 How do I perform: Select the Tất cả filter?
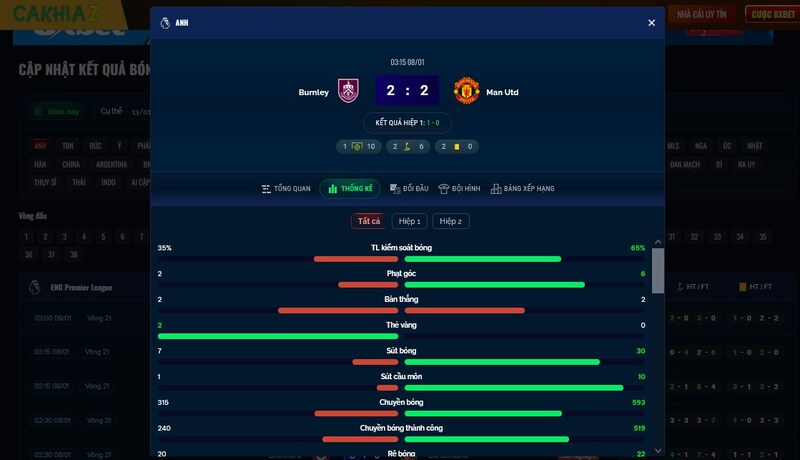coord(368,221)
